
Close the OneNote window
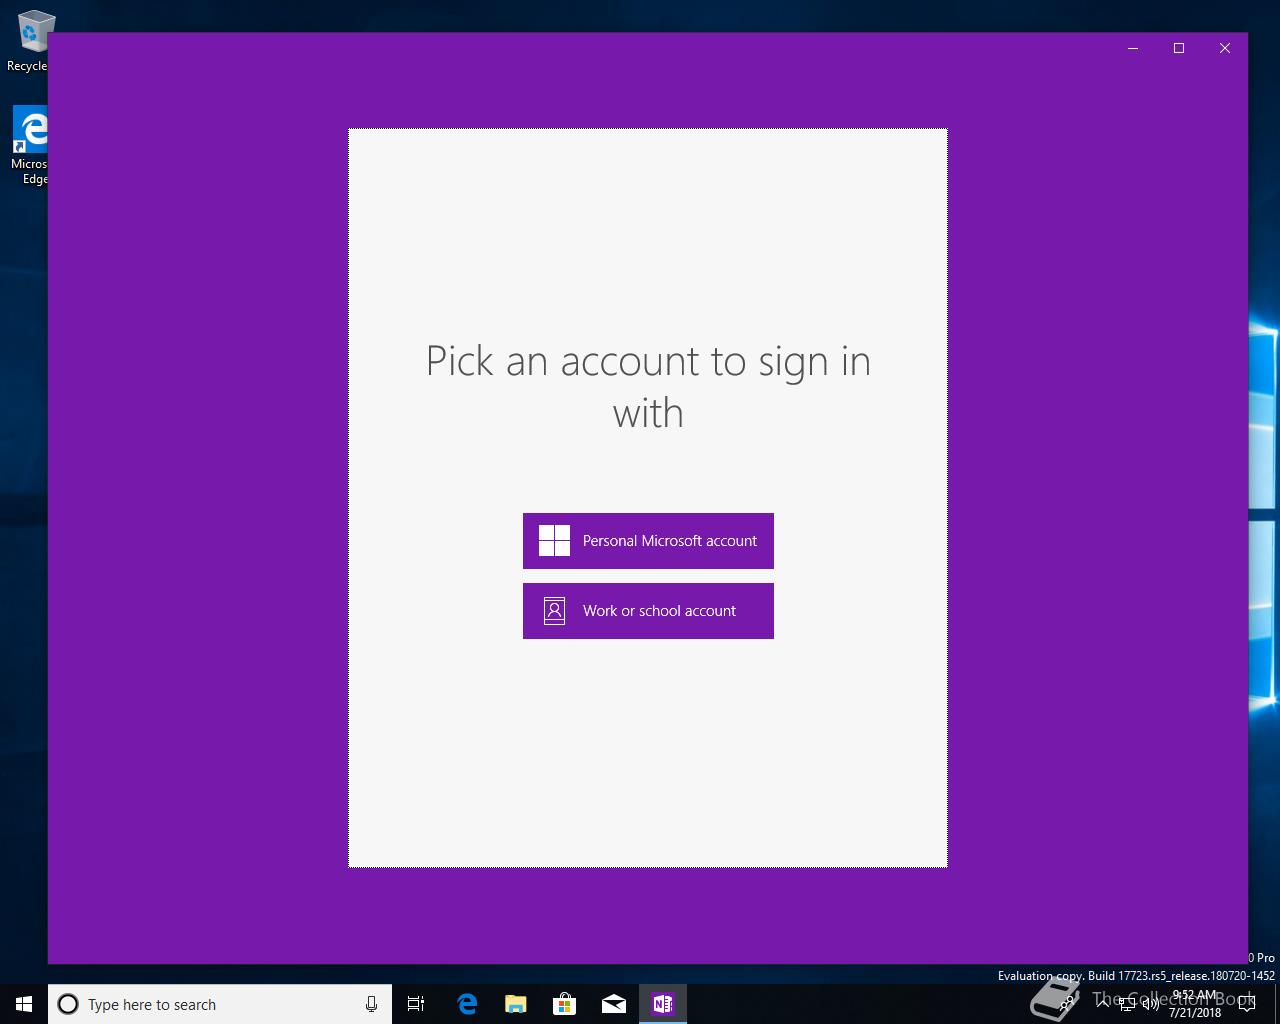pyautogui.click(x=1225, y=48)
